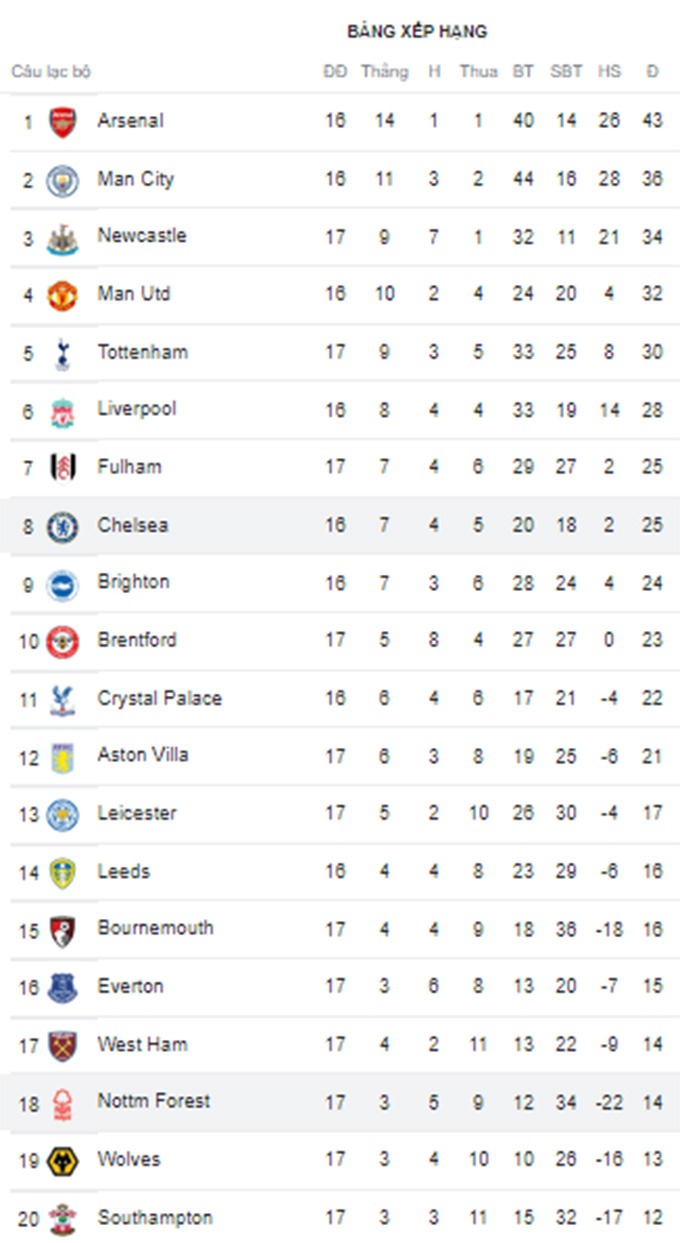The height and width of the screenshot is (1243, 680).
Task: Click the Man City club crest
Action: (x=63, y=180)
